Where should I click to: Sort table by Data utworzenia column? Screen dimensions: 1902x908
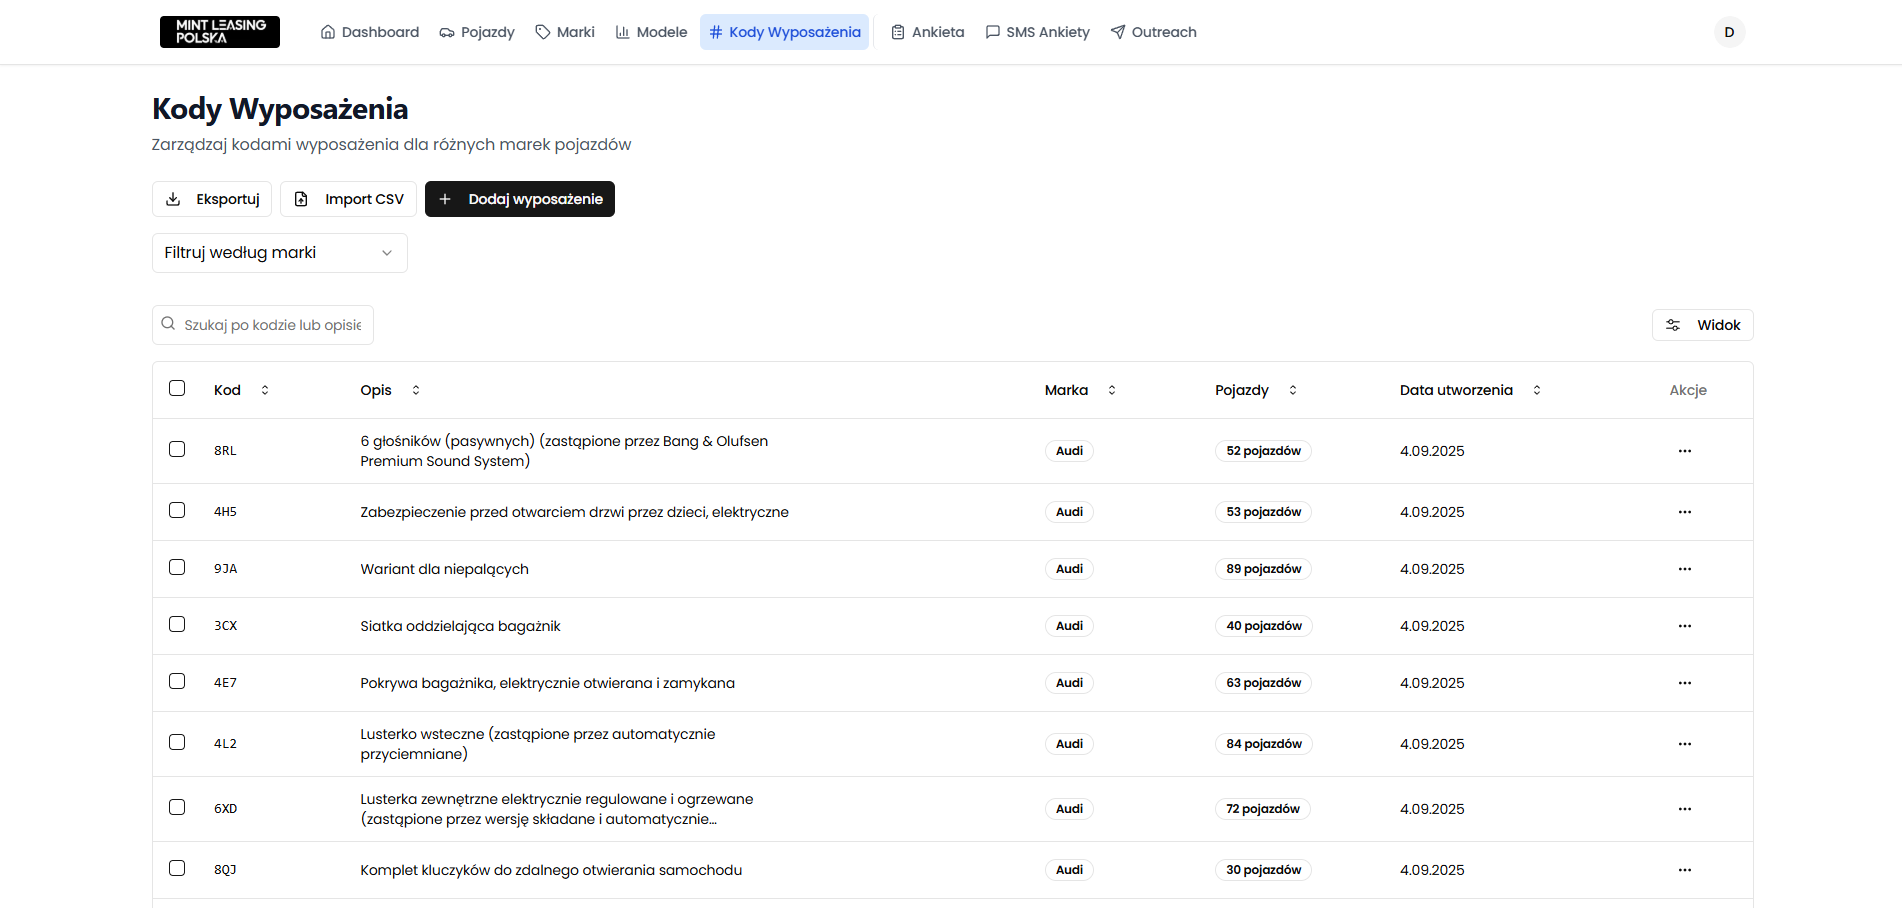(1470, 390)
